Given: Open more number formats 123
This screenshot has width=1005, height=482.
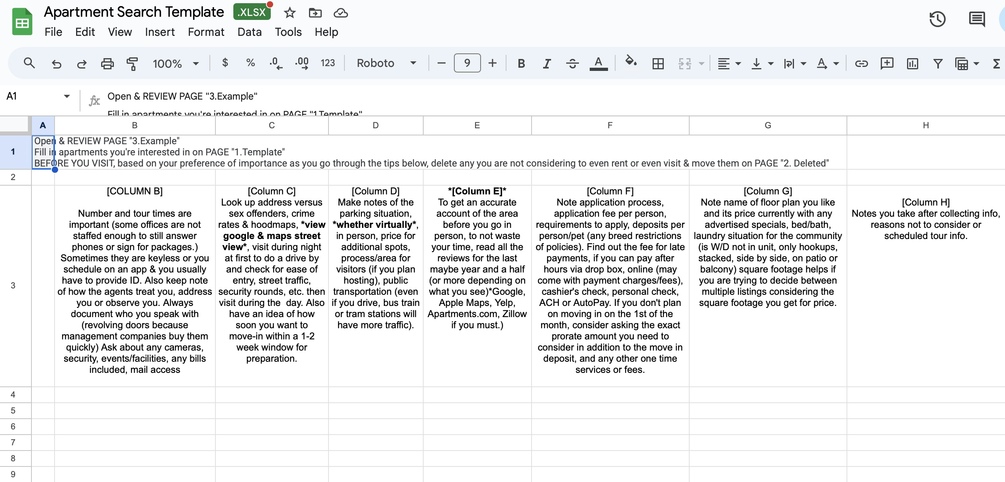Looking at the screenshot, I should tap(328, 63).
